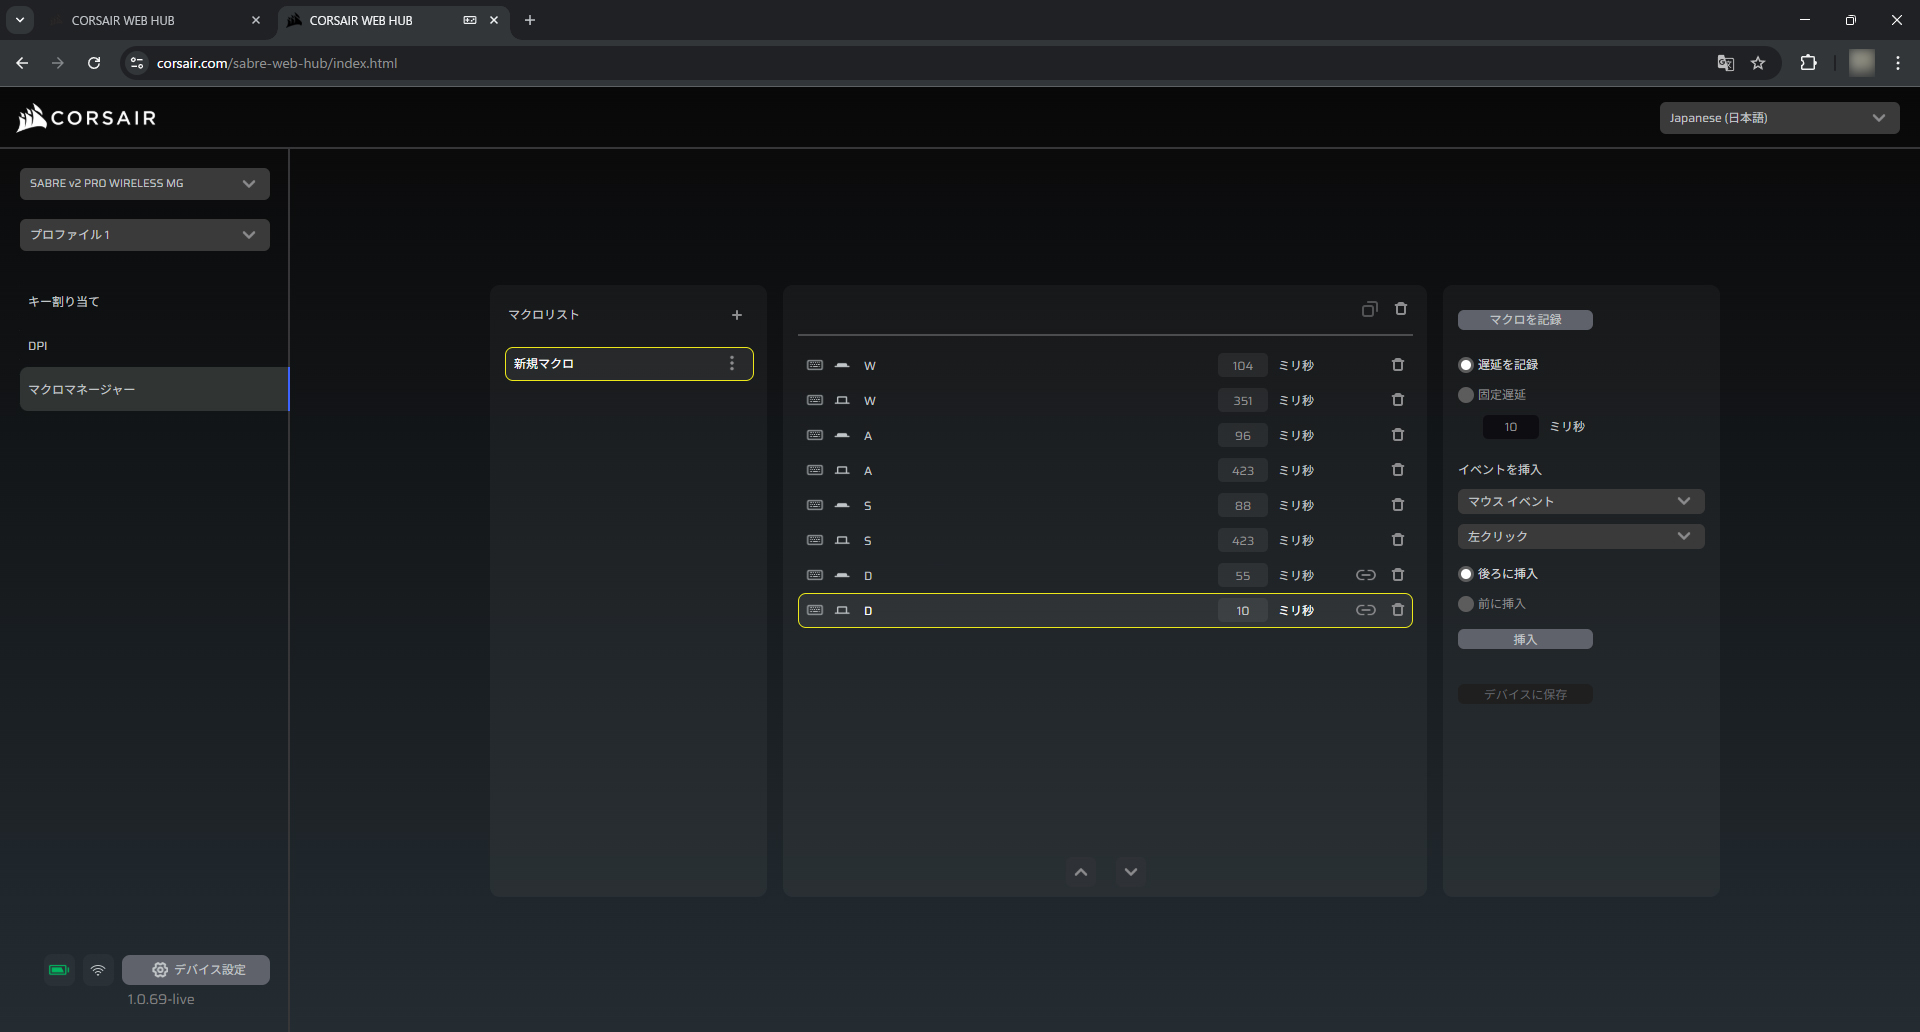Click the CORSAIR logo
The width and height of the screenshot is (1920, 1032).
(x=87, y=118)
